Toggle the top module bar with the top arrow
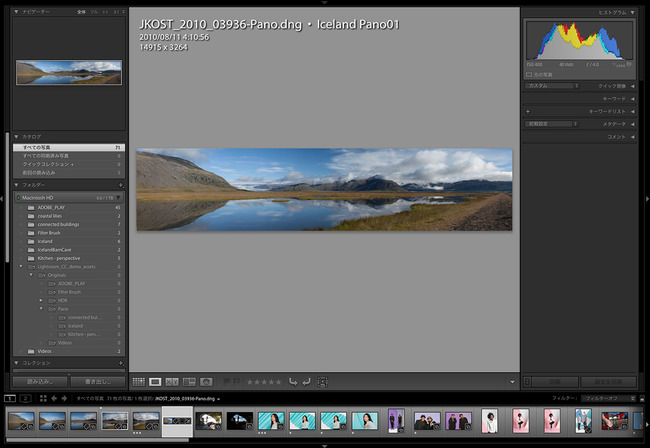650x448 pixels. pyautogui.click(x=325, y=2)
